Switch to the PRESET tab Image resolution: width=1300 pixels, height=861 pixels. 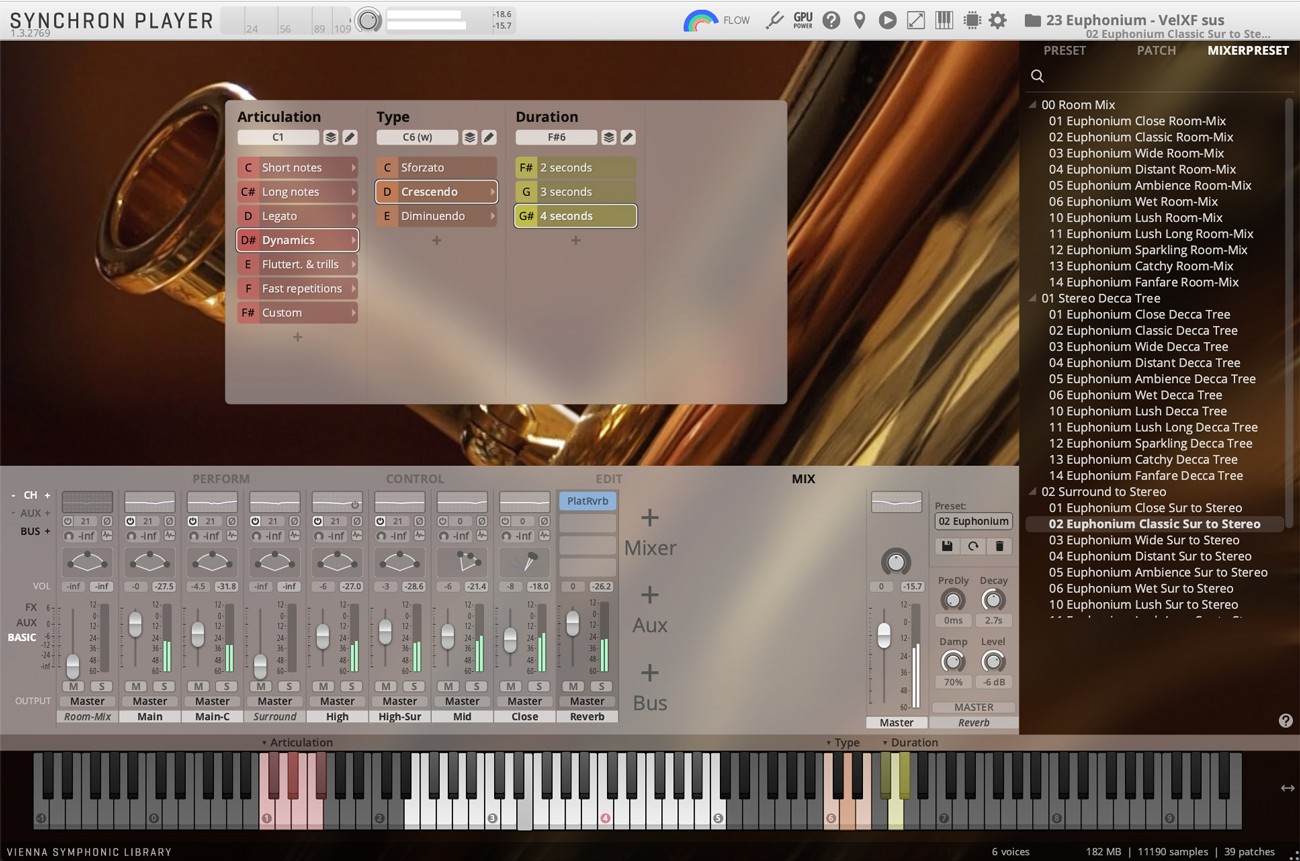[x=1065, y=50]
